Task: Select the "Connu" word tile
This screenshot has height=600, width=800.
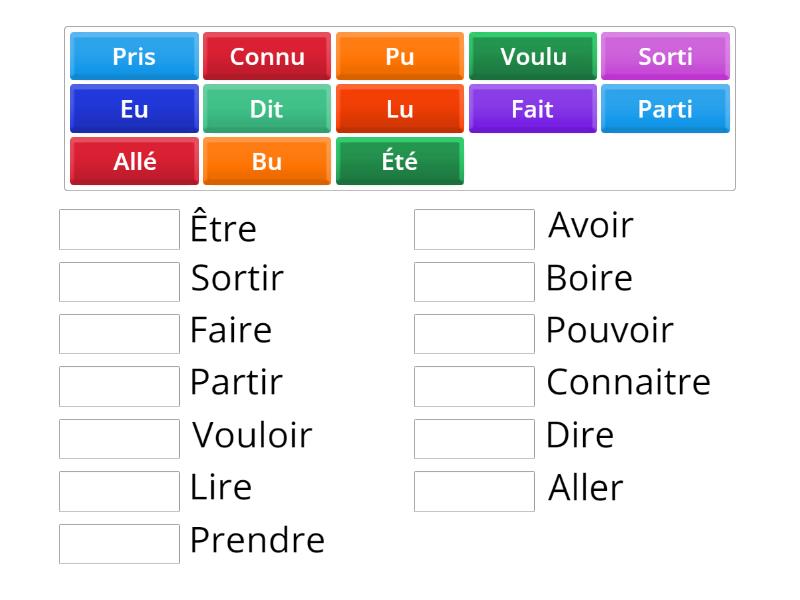Action: click(x=266, y=57)
